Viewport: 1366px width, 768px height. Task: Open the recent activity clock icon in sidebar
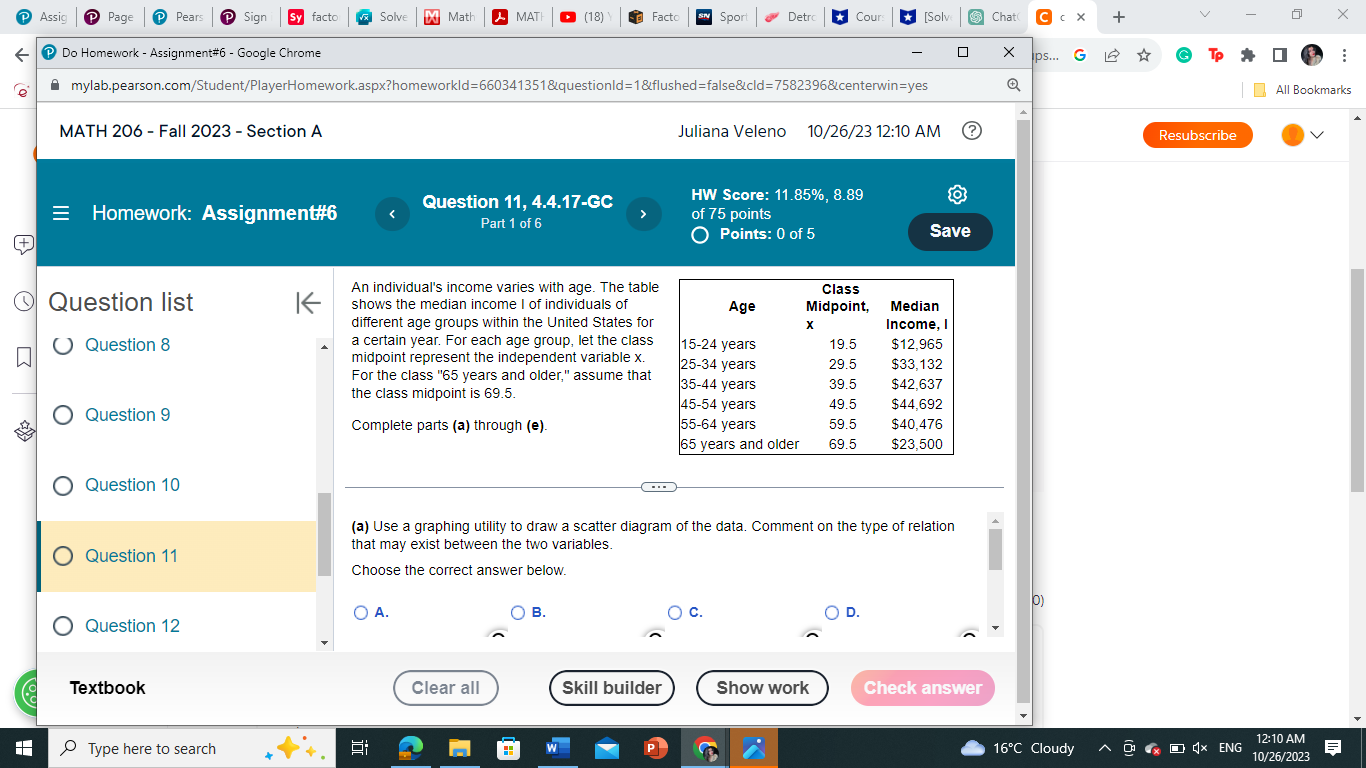pos(24,300)
